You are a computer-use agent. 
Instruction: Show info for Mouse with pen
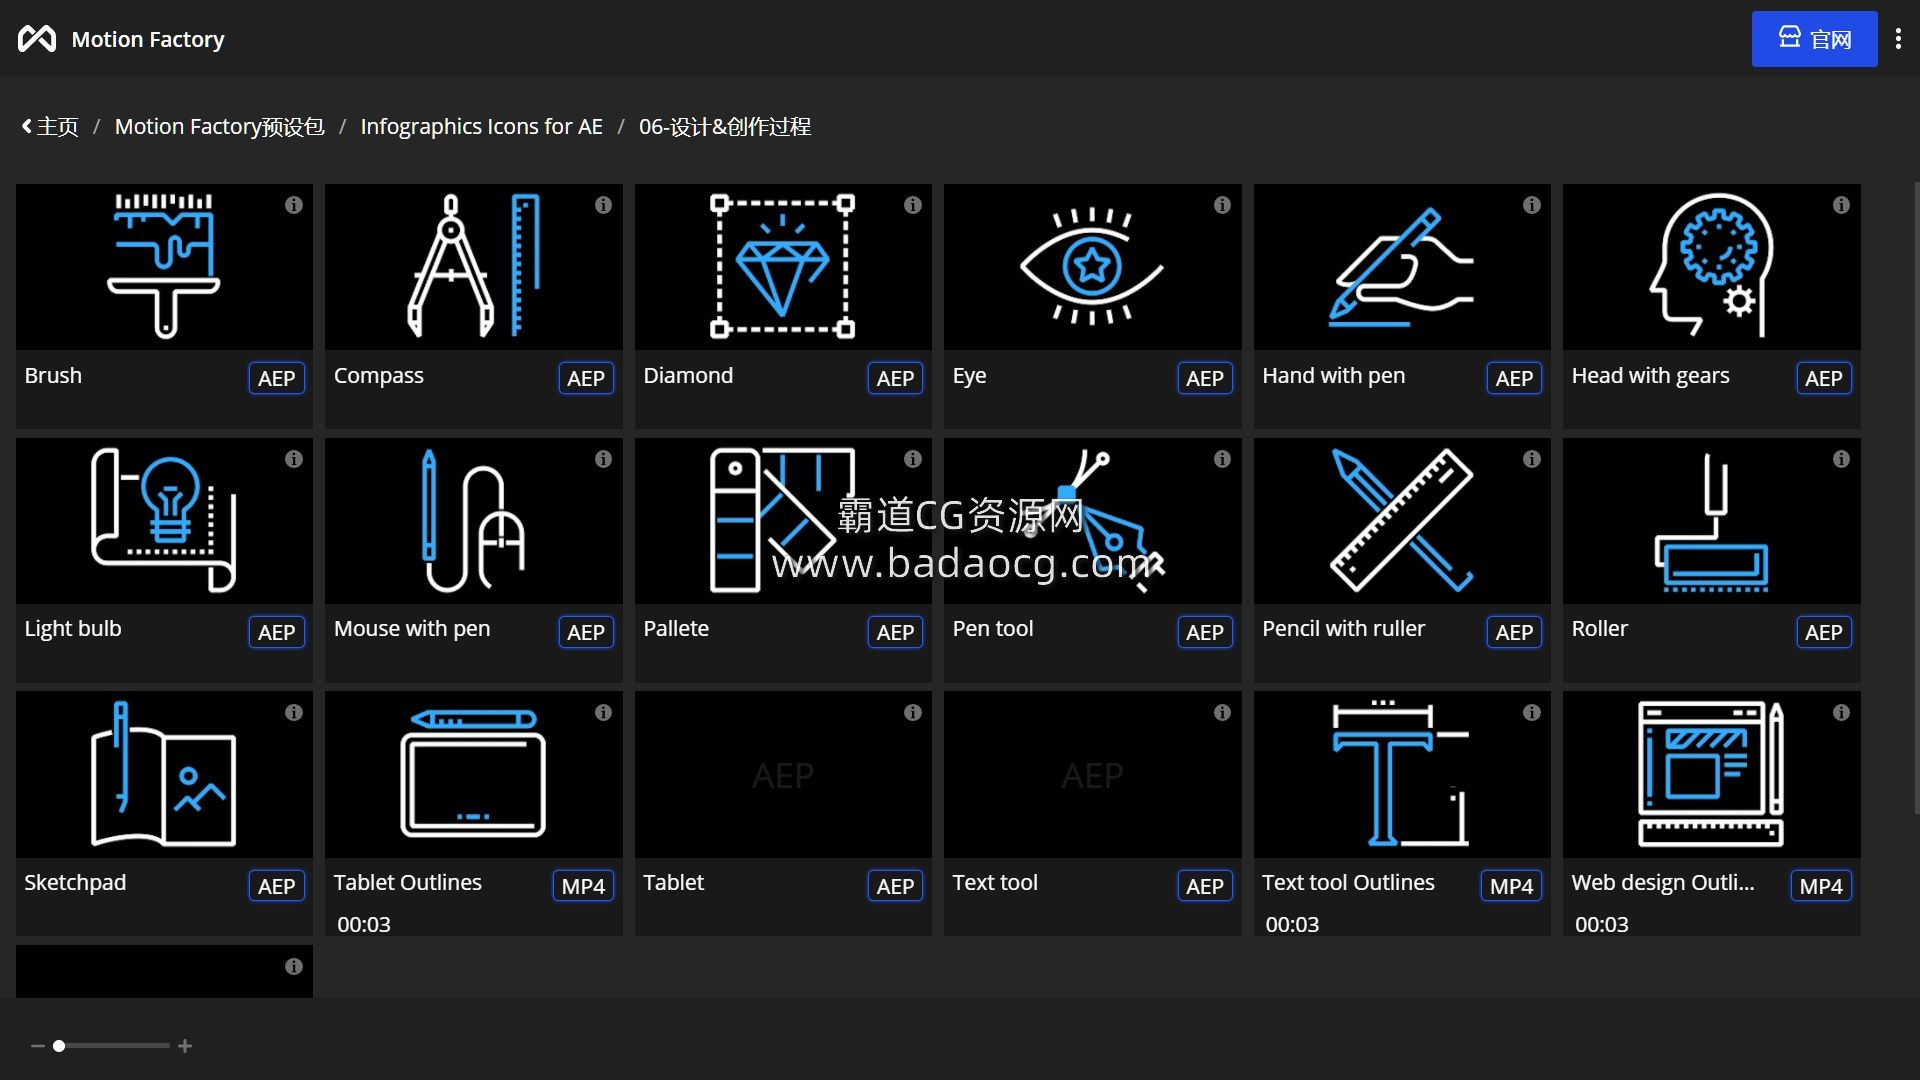point(603,459)
